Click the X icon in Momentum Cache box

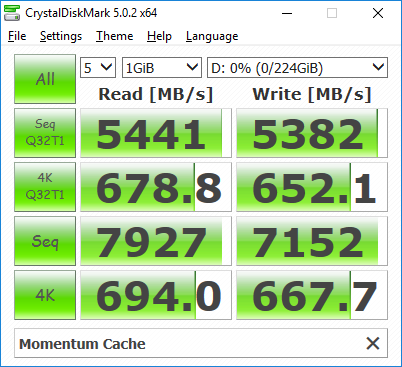click(x=373, y=343)
